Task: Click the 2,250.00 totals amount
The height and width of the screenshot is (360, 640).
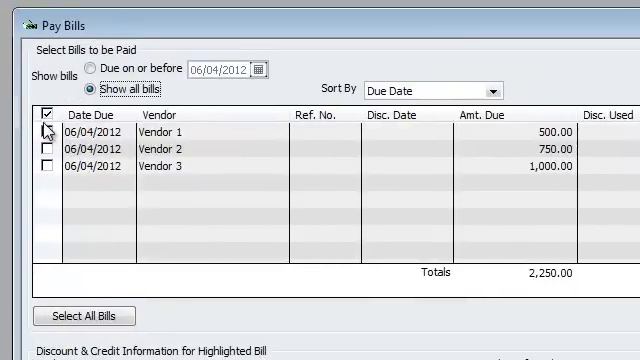Action: pyautogui.click(x=551, y=273)
